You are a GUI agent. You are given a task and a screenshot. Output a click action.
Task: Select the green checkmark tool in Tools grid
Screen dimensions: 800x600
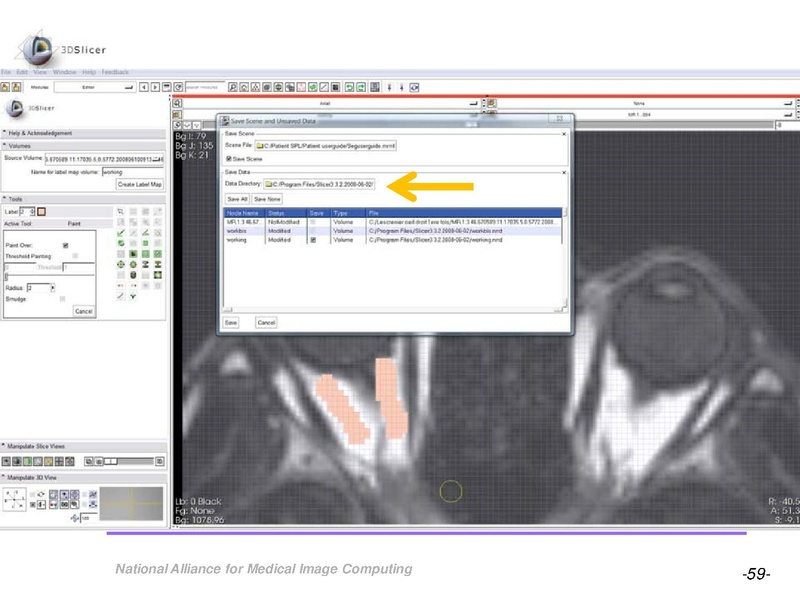(x=120, y=233)
